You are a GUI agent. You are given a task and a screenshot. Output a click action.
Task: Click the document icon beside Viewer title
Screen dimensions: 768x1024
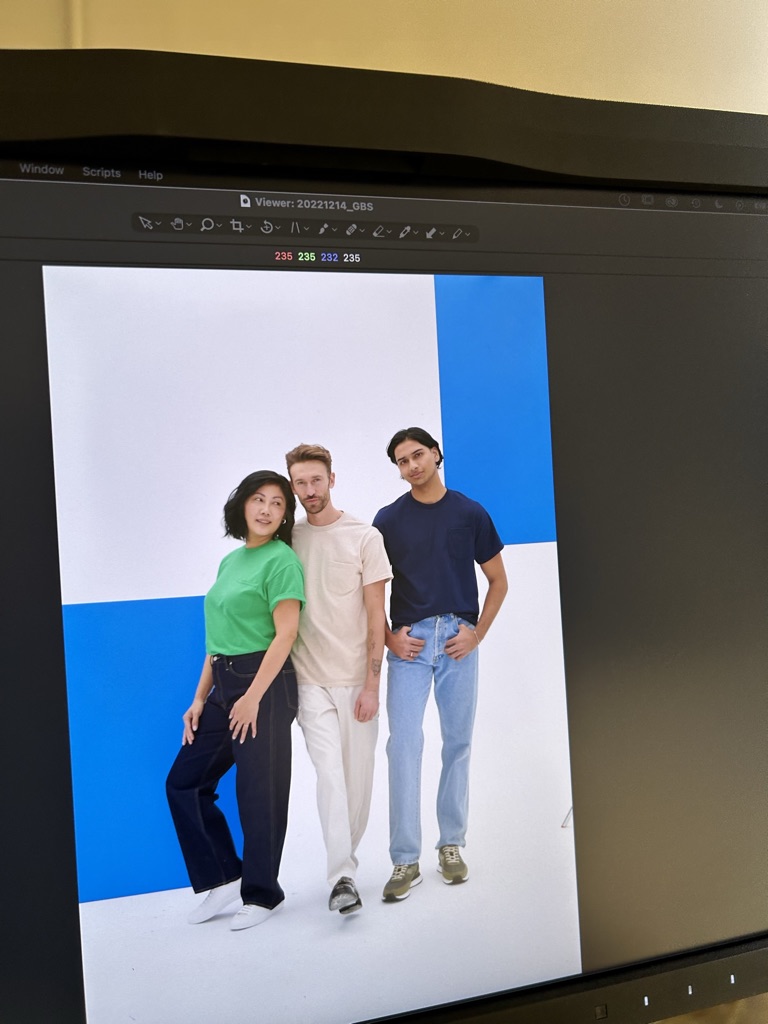(x=245, y=200)
